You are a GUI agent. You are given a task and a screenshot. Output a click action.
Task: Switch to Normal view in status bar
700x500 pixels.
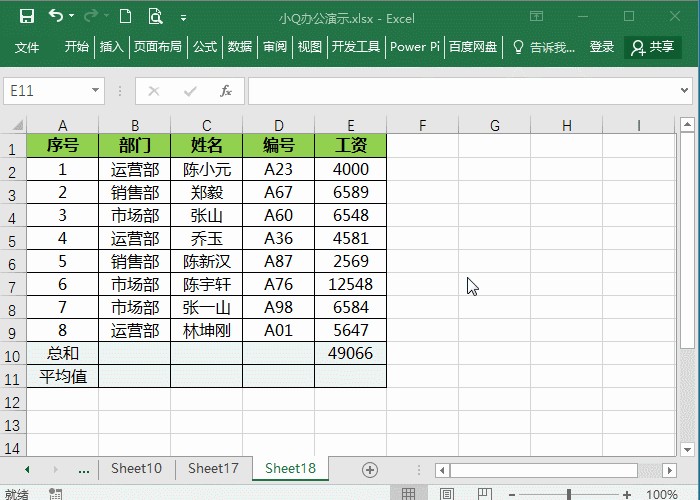click(408, 494)
